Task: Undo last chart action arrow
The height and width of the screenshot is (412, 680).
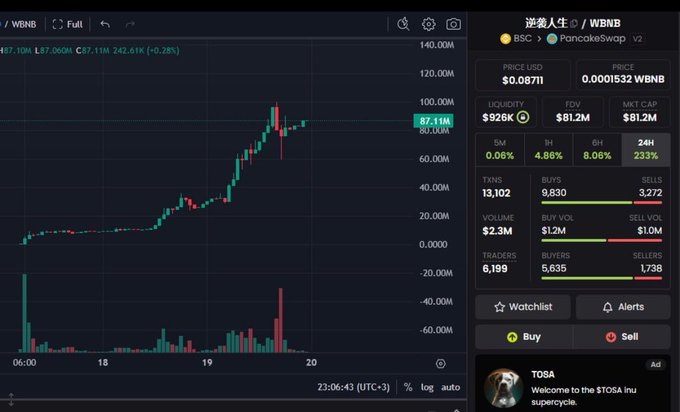Action: click(105, 24)
